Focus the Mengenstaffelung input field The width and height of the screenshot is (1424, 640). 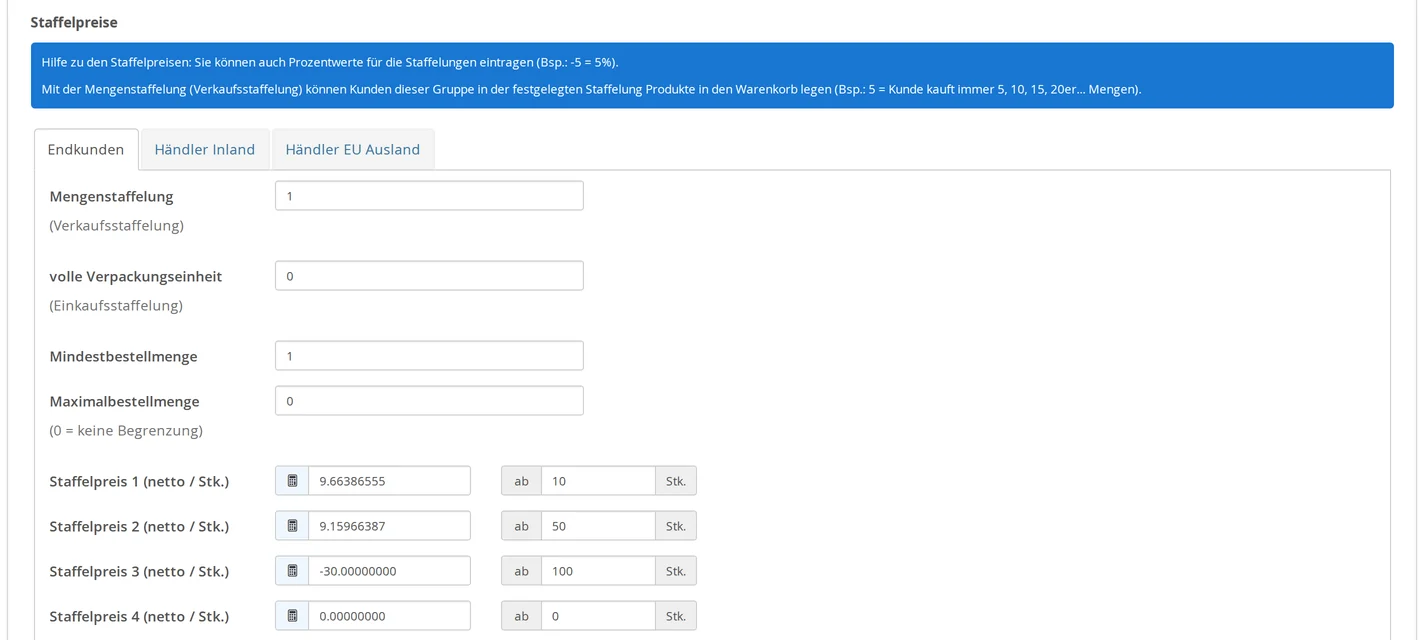click(x=429, y=196)
